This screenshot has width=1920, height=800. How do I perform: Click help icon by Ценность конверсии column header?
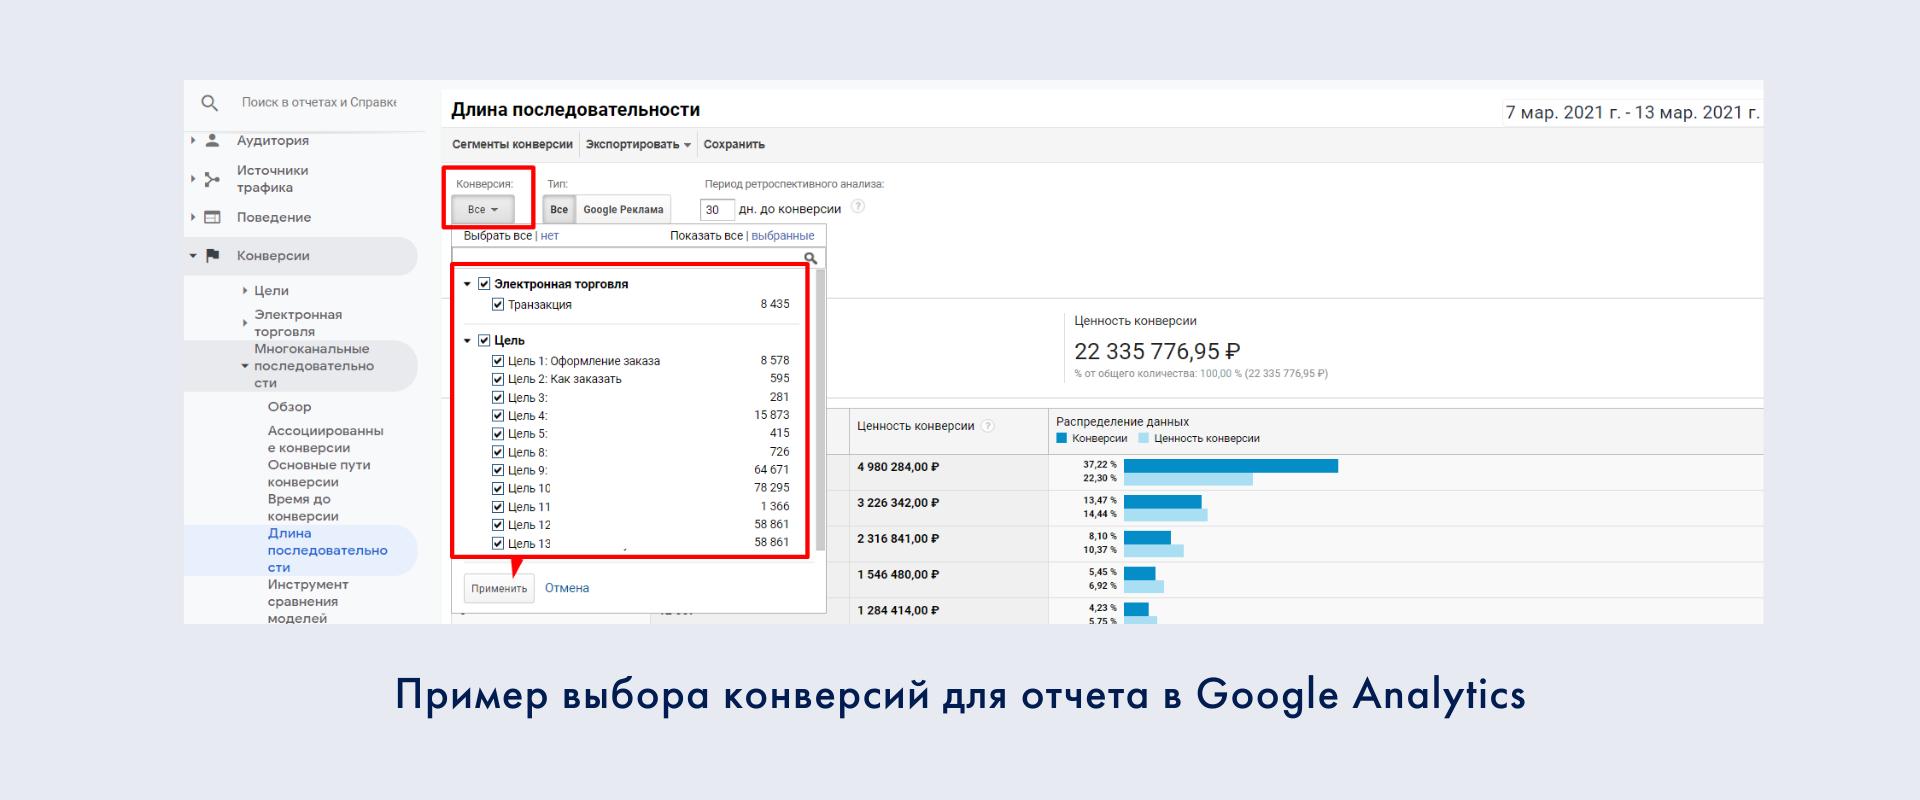pos(988,426)
